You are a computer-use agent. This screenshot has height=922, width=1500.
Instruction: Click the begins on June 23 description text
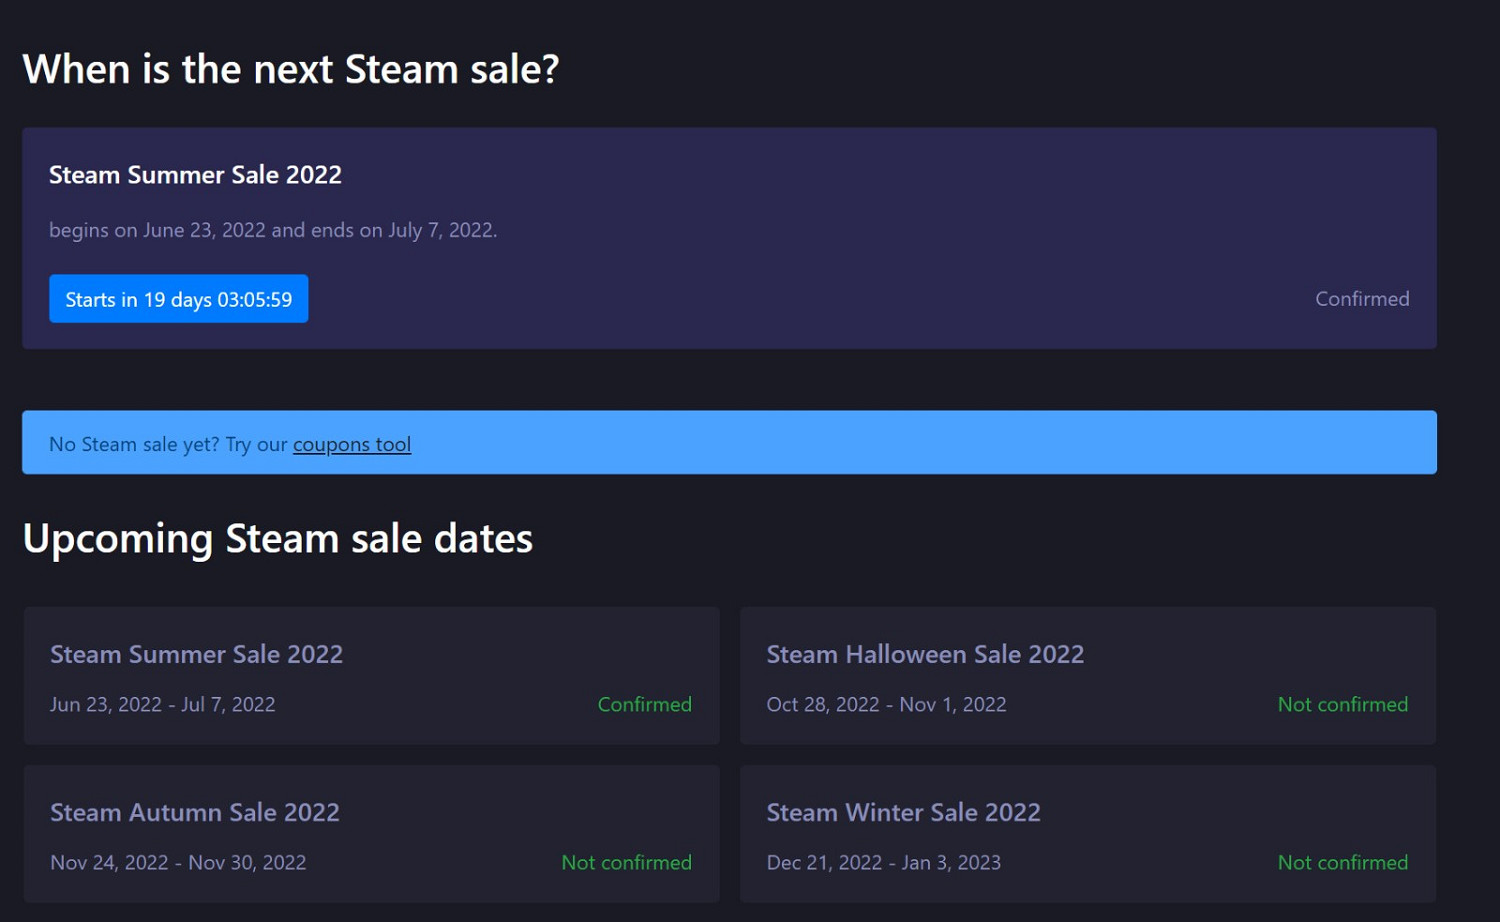click(x=273, y=230)
